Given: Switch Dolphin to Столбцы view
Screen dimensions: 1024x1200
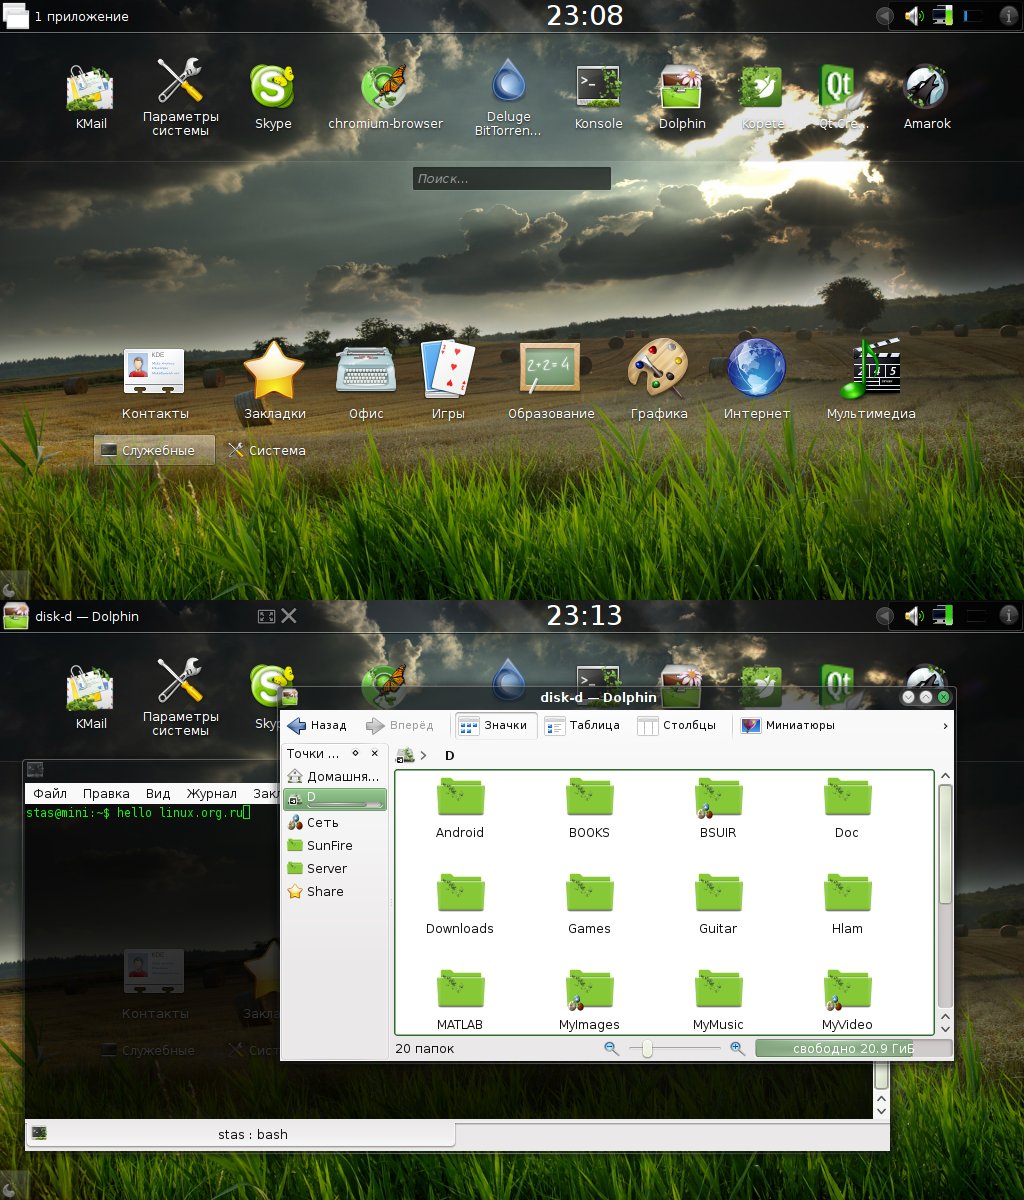Looking at the screenshot, I should [x=677, y=725].
